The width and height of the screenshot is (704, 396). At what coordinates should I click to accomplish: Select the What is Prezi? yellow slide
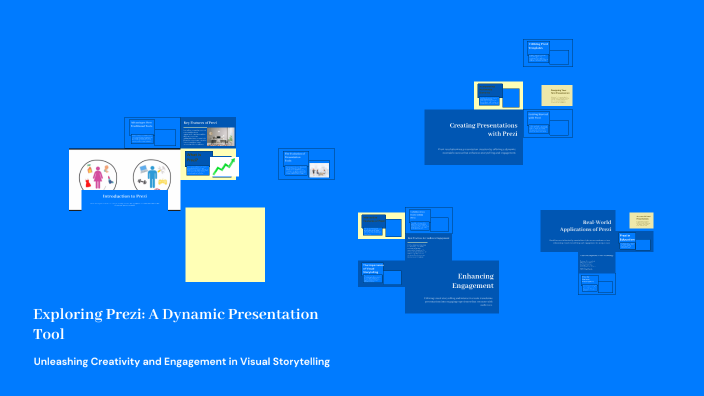pos(208,164)
